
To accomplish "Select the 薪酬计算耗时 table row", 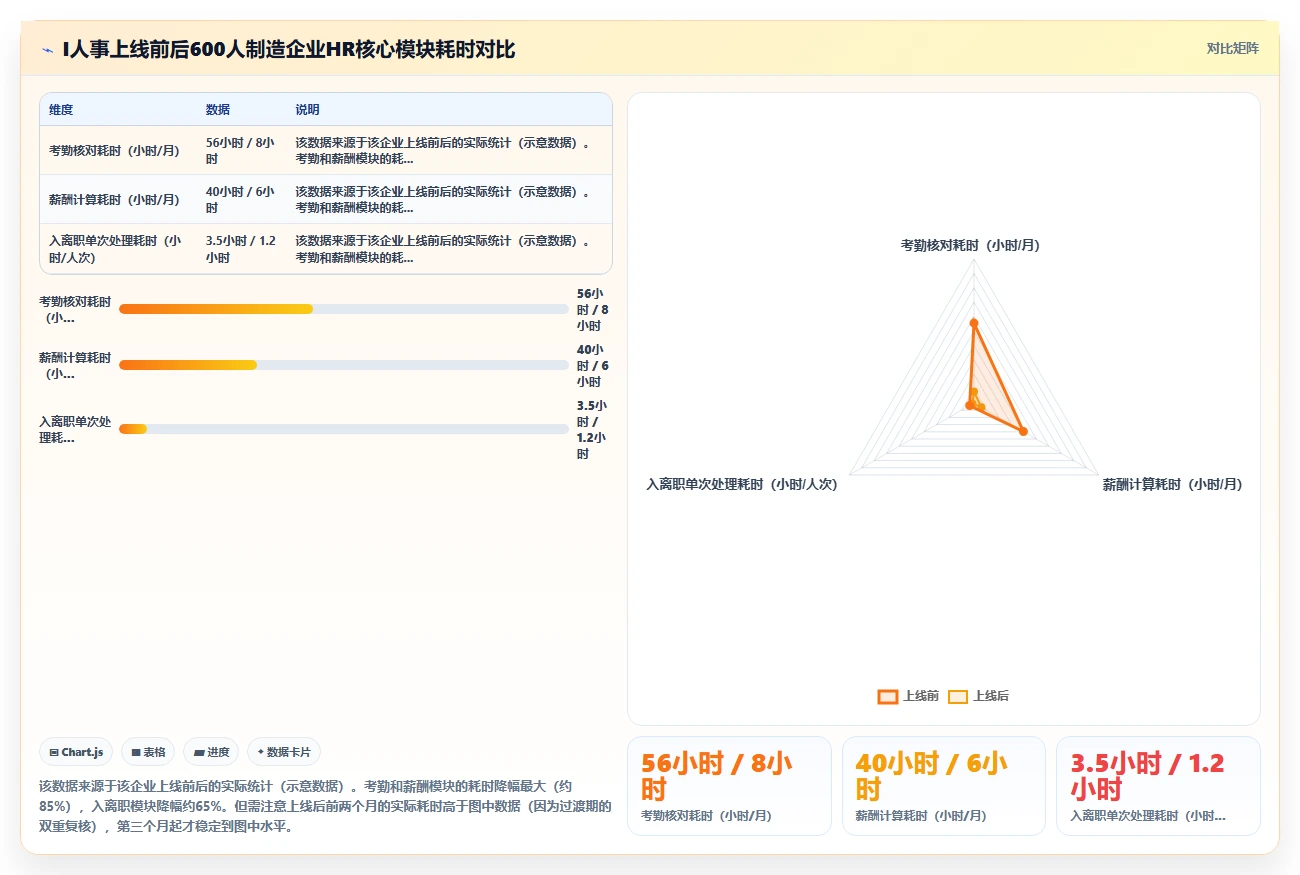I will point(326,199).
